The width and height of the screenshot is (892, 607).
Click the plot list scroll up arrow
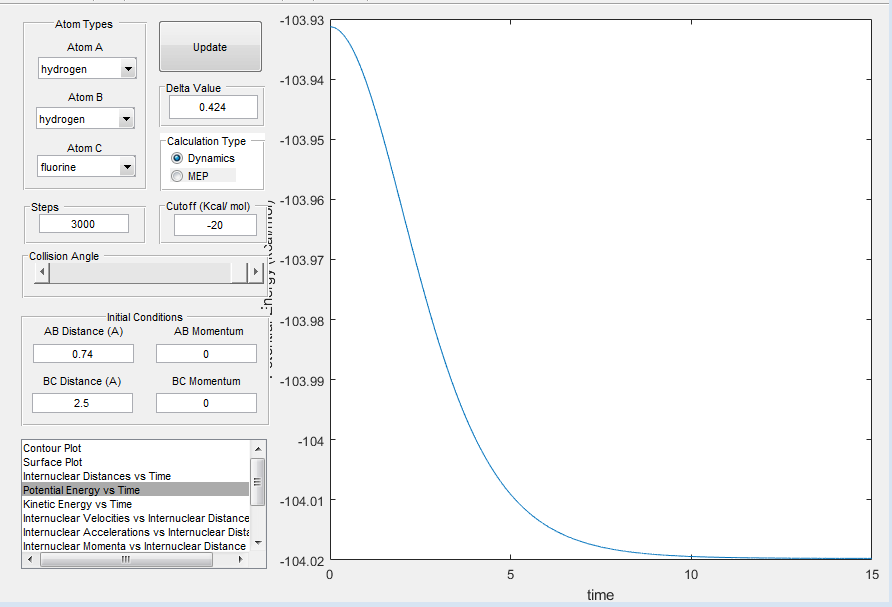click(x=258, y=449)
